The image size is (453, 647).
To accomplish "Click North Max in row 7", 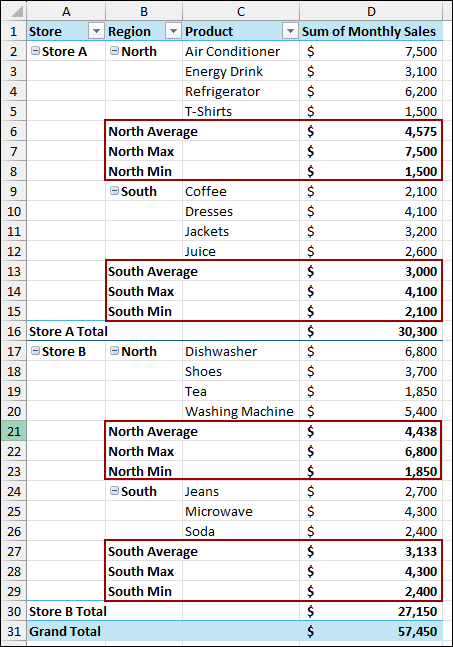I will [x=141, y=151].
